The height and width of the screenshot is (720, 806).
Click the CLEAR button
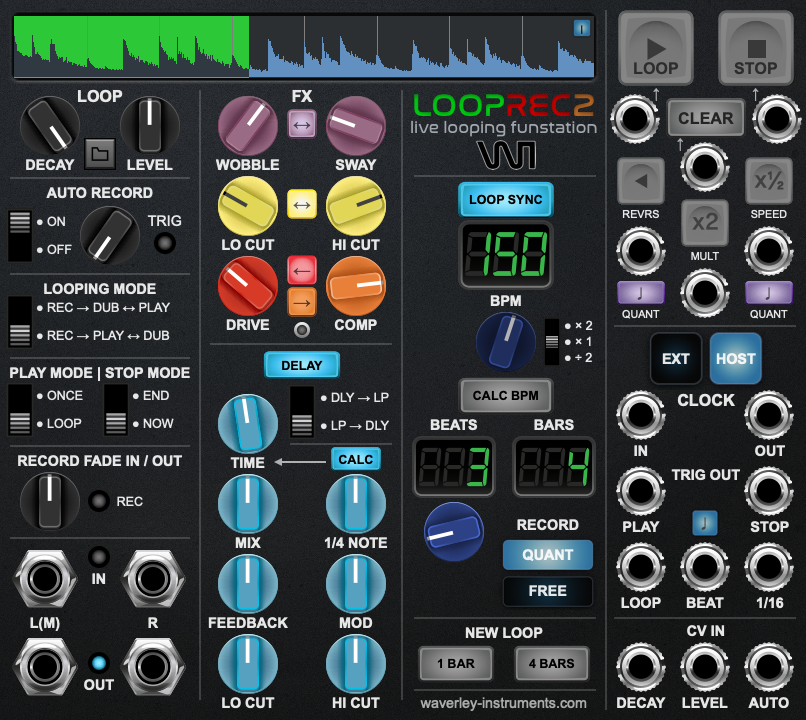pos(706,118)
